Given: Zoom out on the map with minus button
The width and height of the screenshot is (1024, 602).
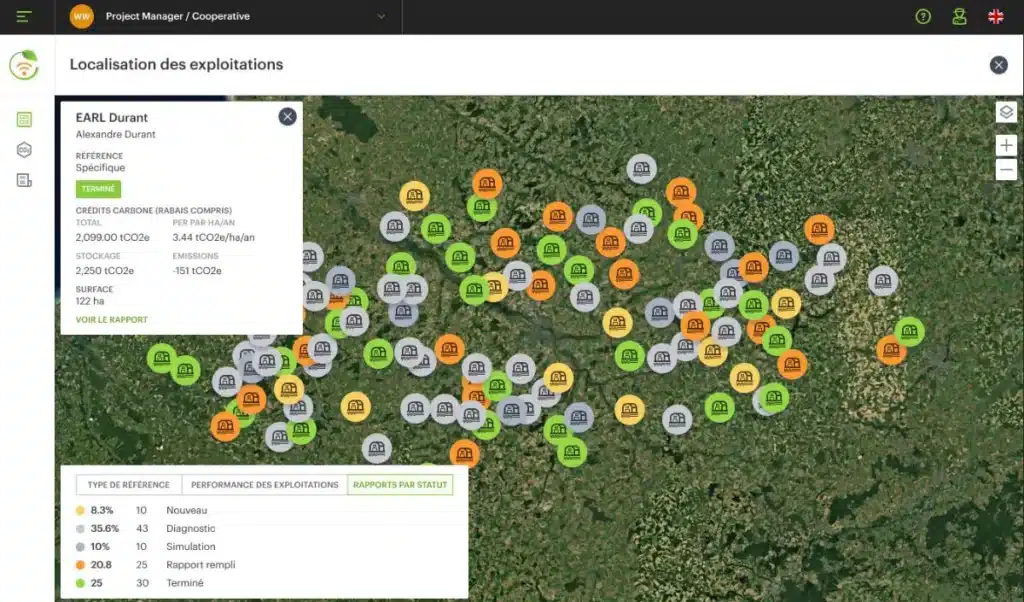Looking at the screenshot, I should pos(1006,170).
